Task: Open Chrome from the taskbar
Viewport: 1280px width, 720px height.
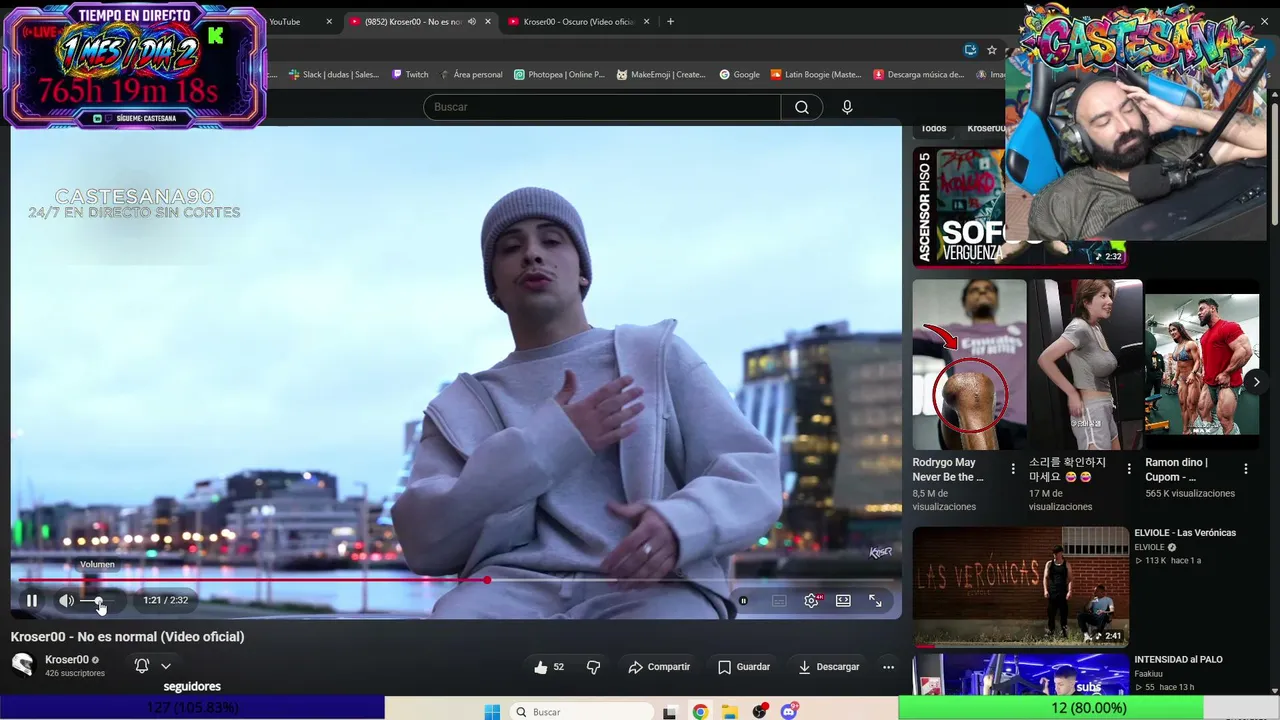Action: coord(700,712)
